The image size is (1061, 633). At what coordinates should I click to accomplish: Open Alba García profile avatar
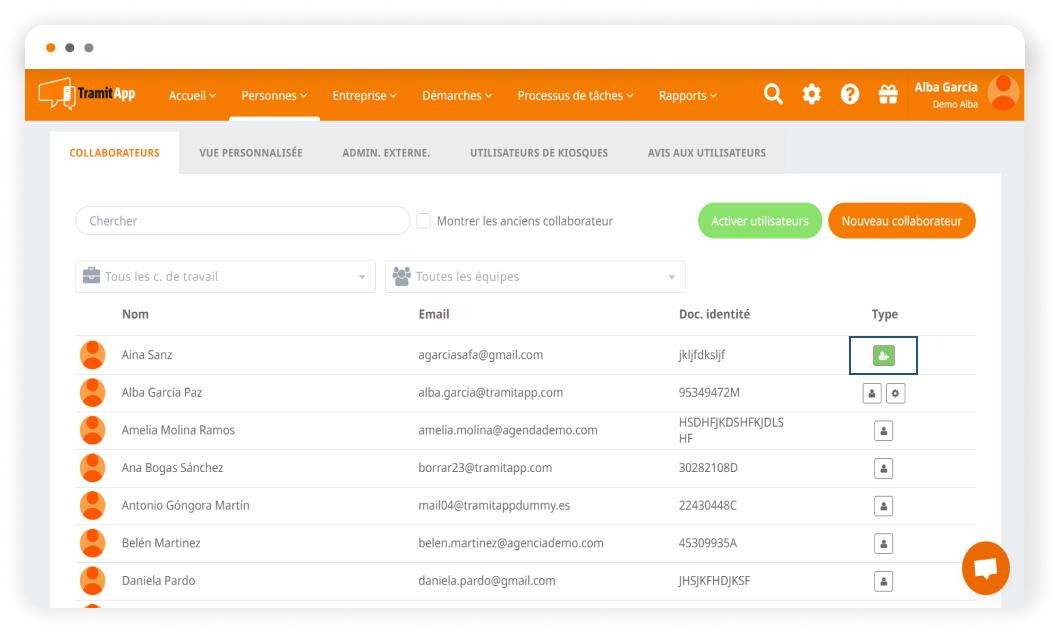point(1002,94)
